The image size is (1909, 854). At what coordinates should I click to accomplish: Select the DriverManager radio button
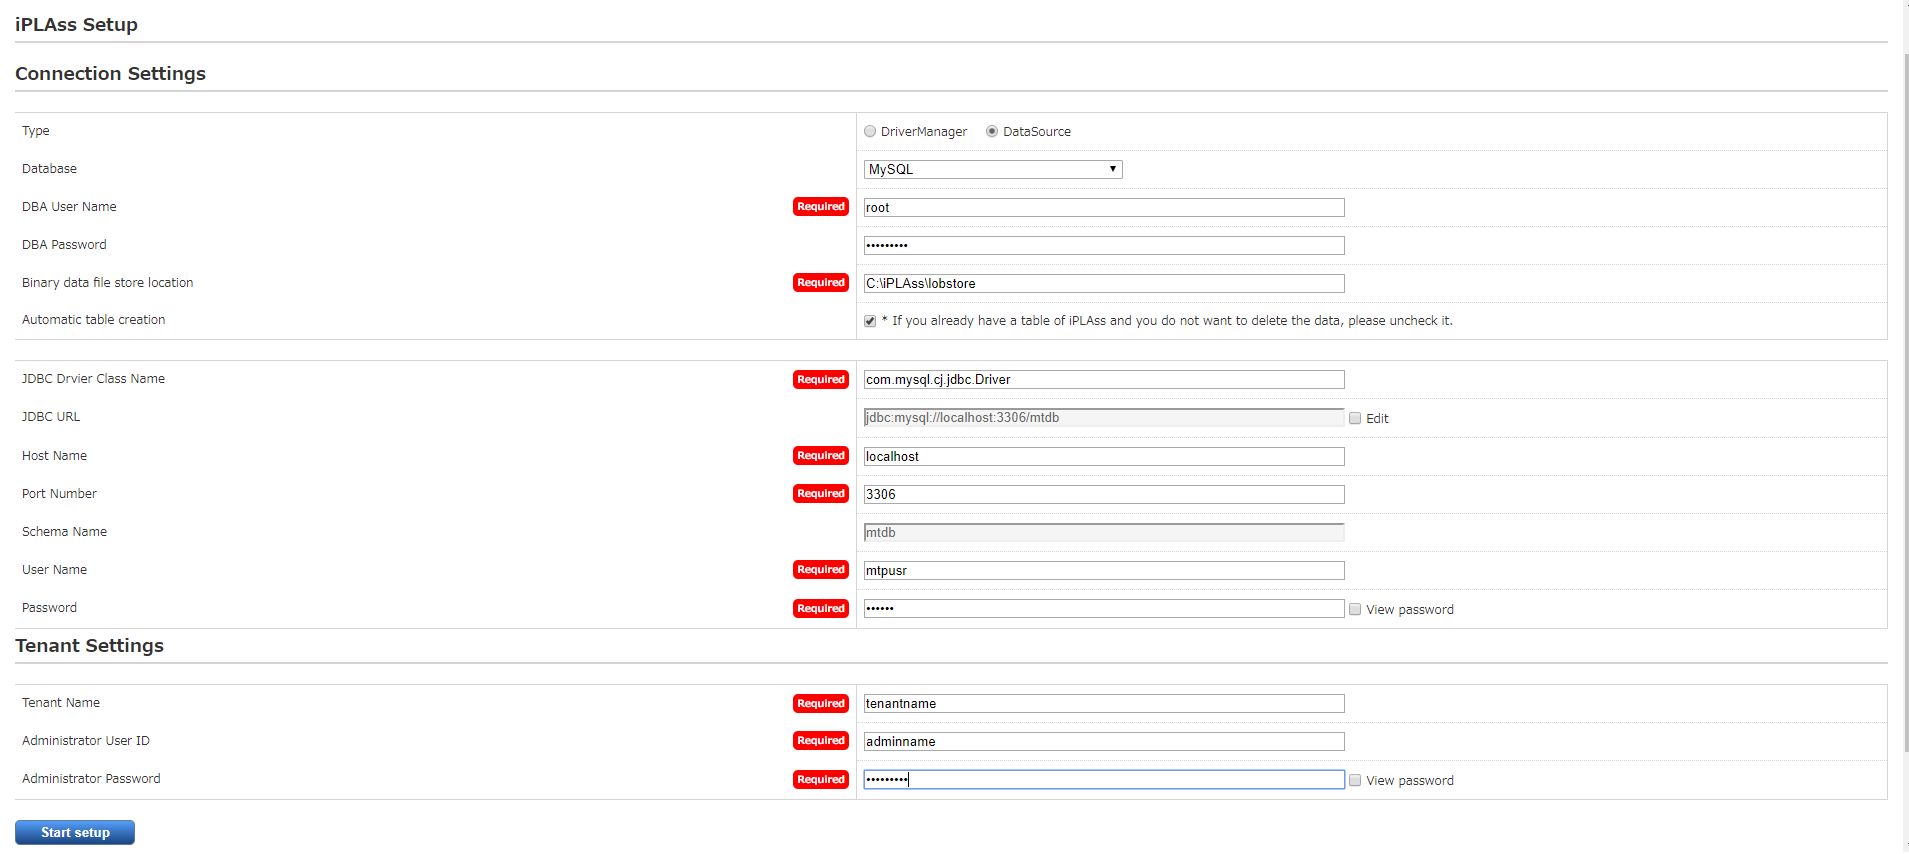870,131
